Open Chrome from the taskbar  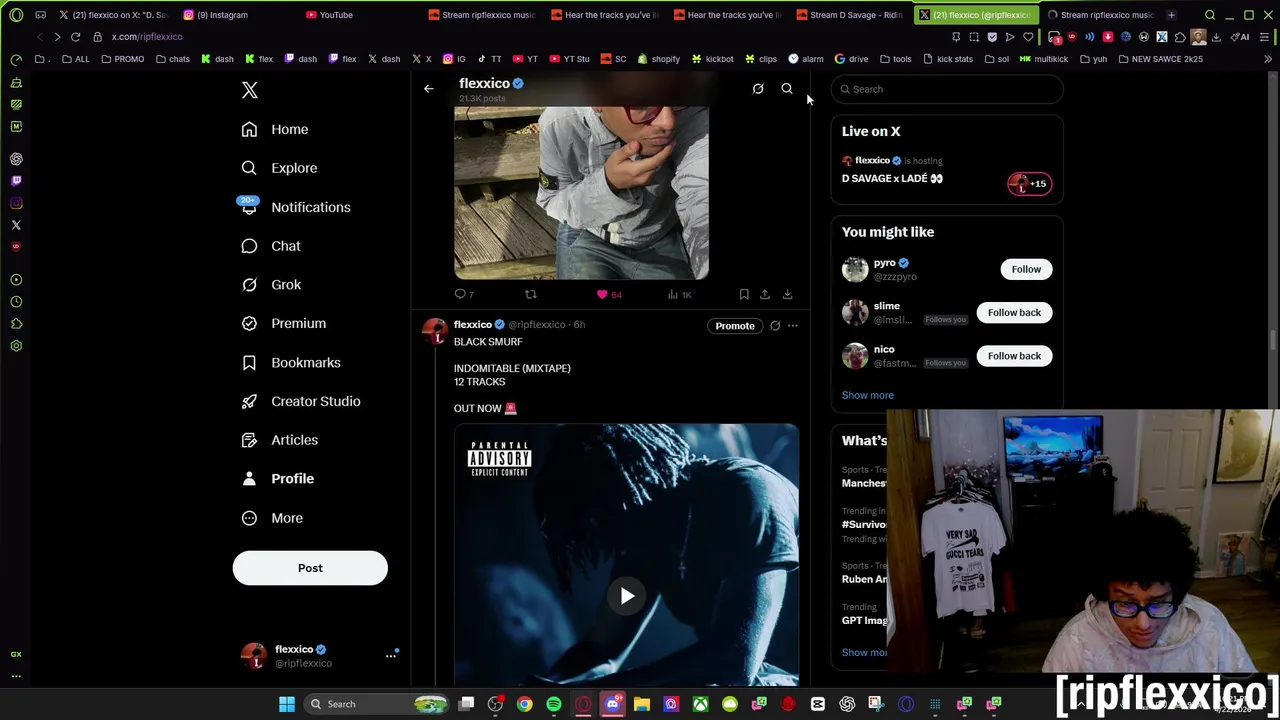coord(524,704)
